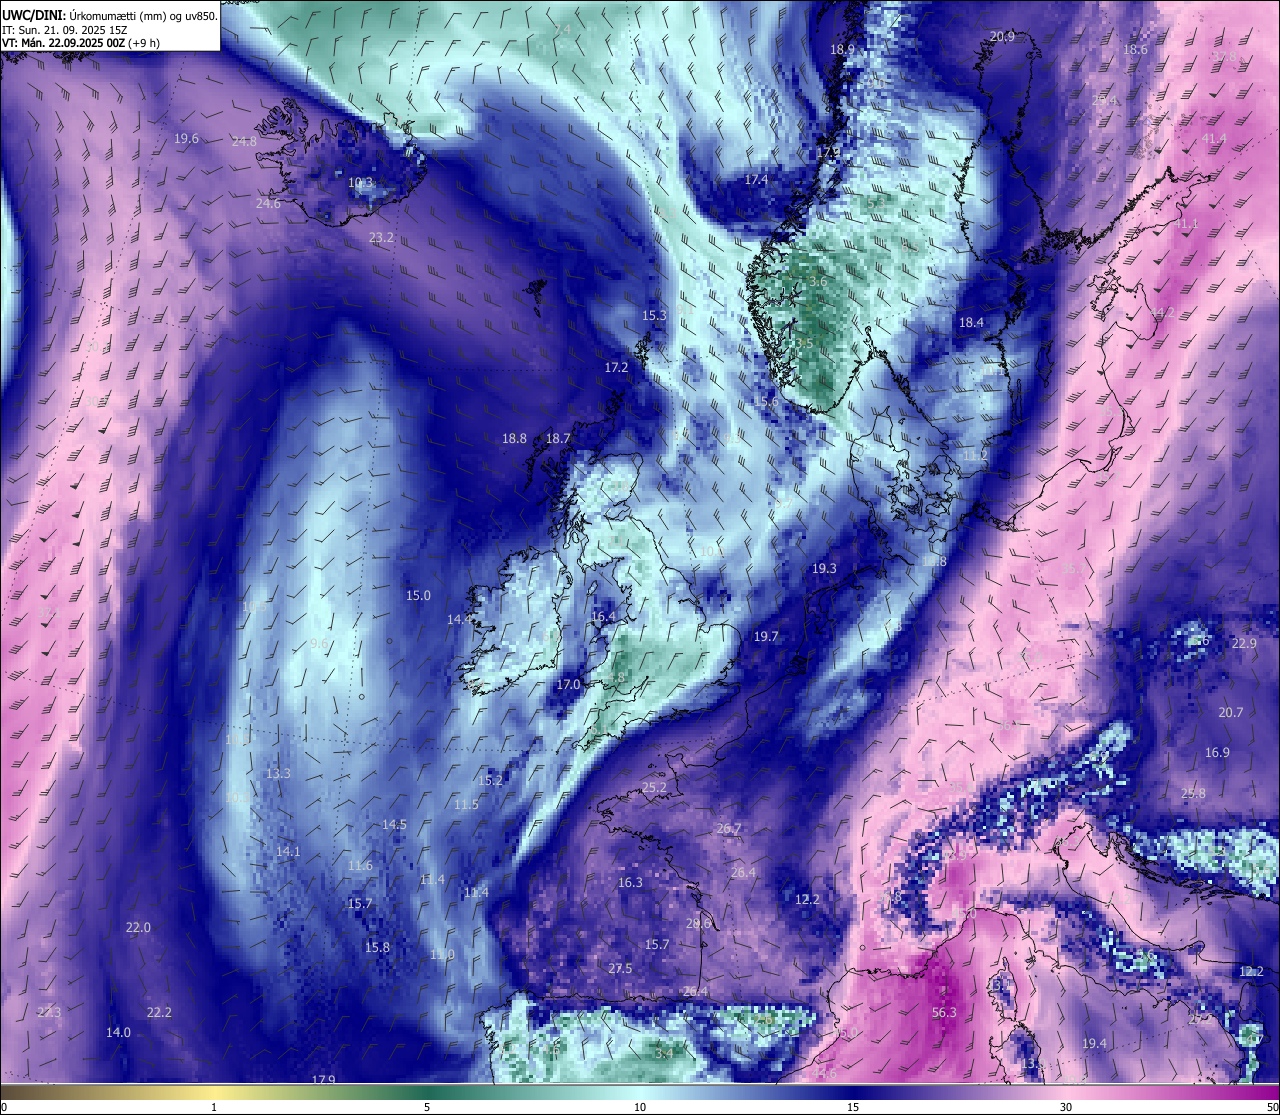1280x1115 pixels.
Task: Click the 23.2 value label
Action: [x=381, y=238]
